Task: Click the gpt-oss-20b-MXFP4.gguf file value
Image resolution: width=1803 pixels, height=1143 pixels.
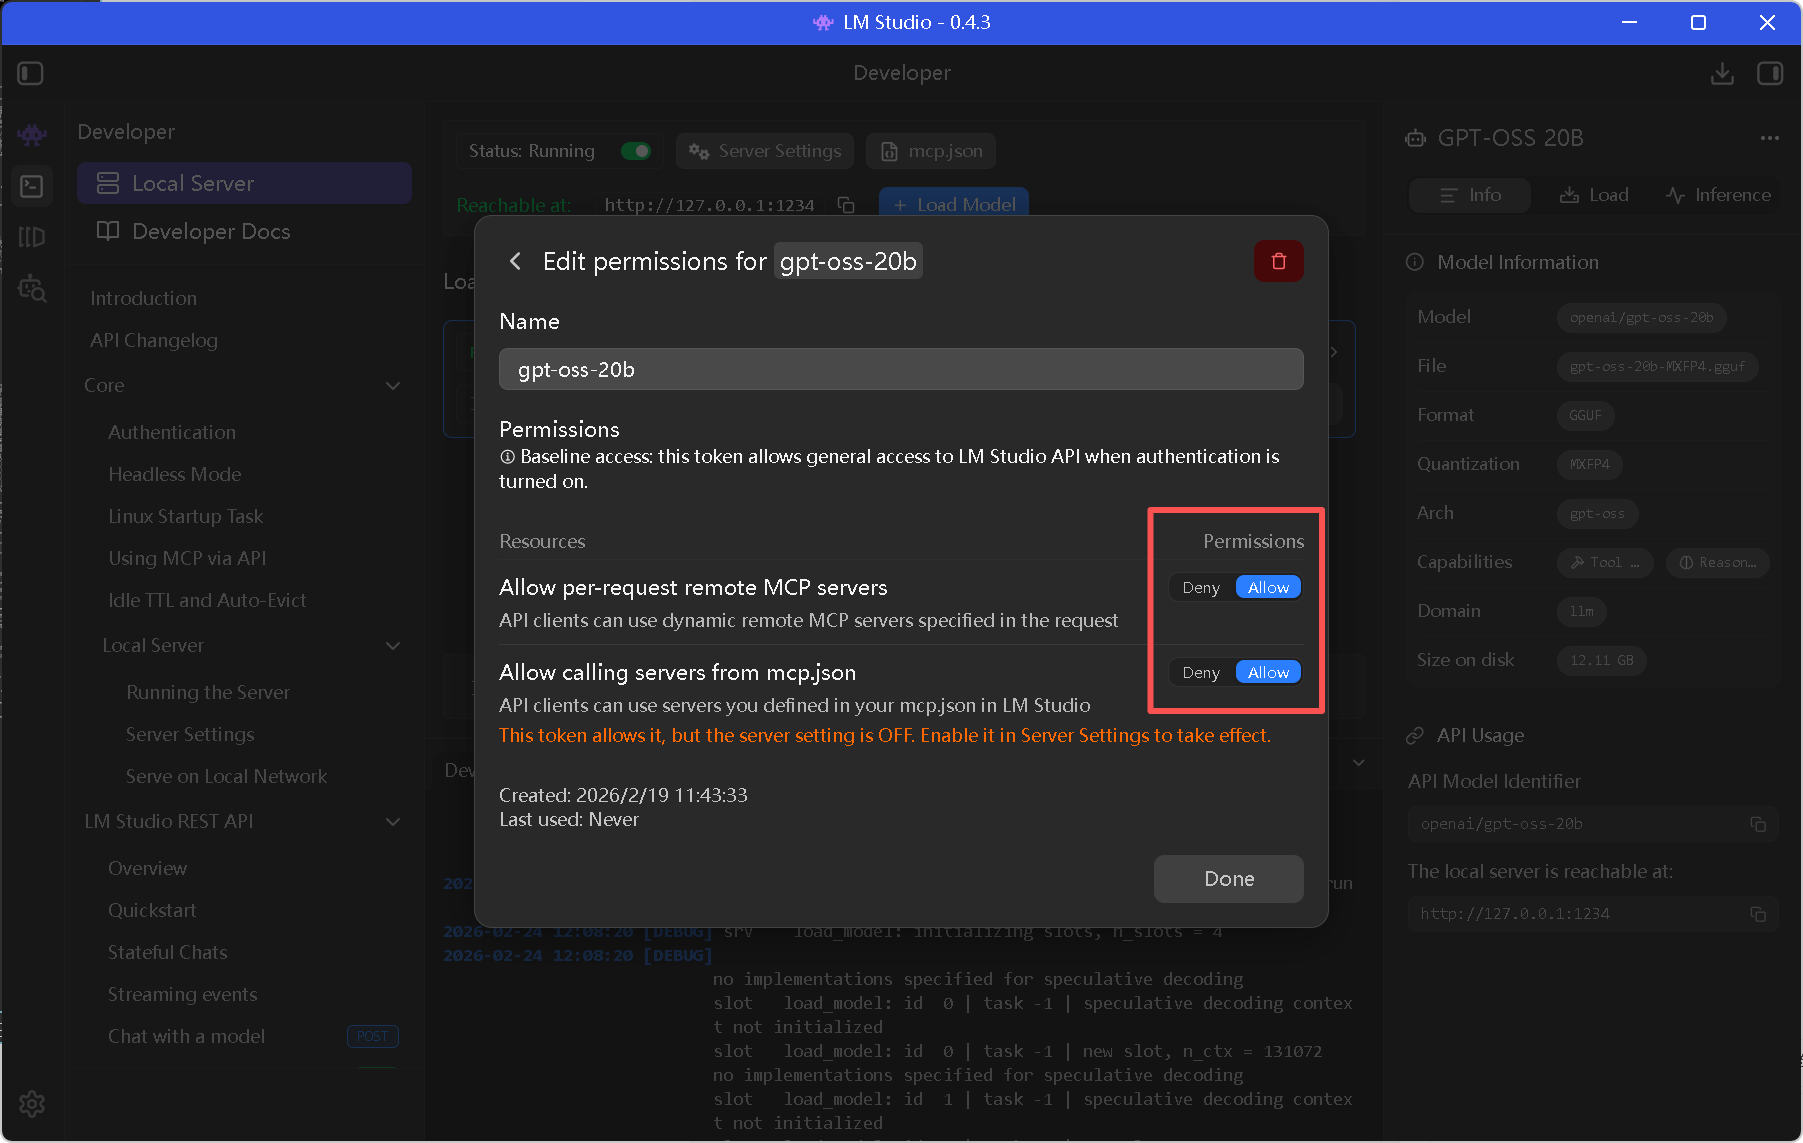Action: [x=1657, y=367]
